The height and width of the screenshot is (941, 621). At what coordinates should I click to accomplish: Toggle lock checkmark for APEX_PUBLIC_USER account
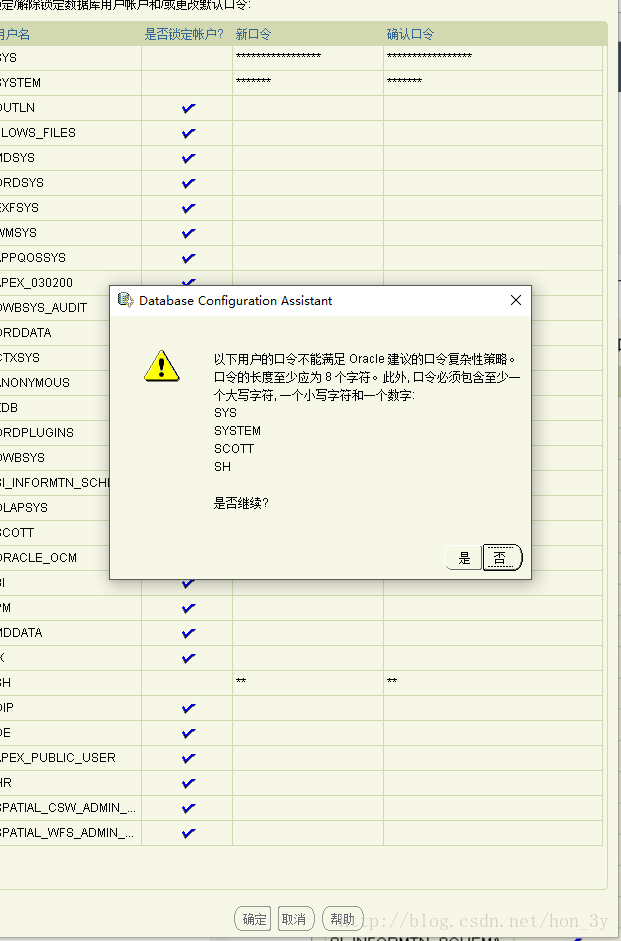tap(188, 758)
